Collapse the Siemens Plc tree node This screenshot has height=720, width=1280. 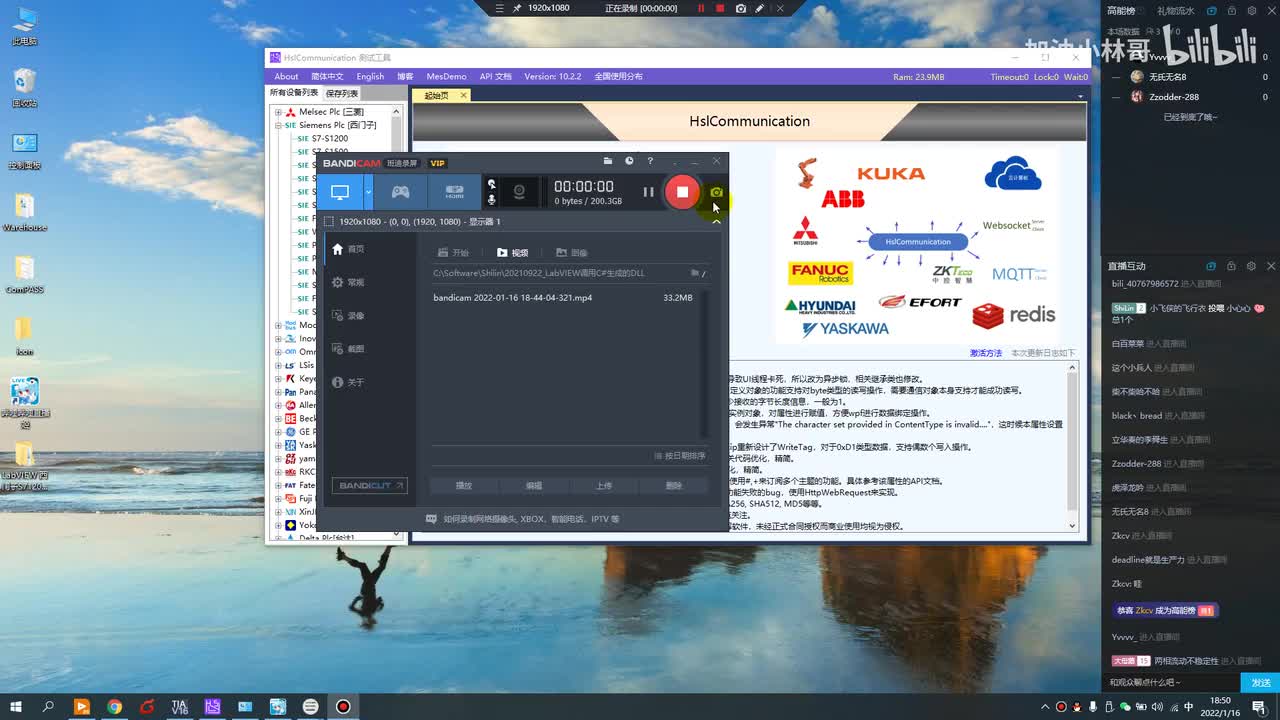click(278, 125)
